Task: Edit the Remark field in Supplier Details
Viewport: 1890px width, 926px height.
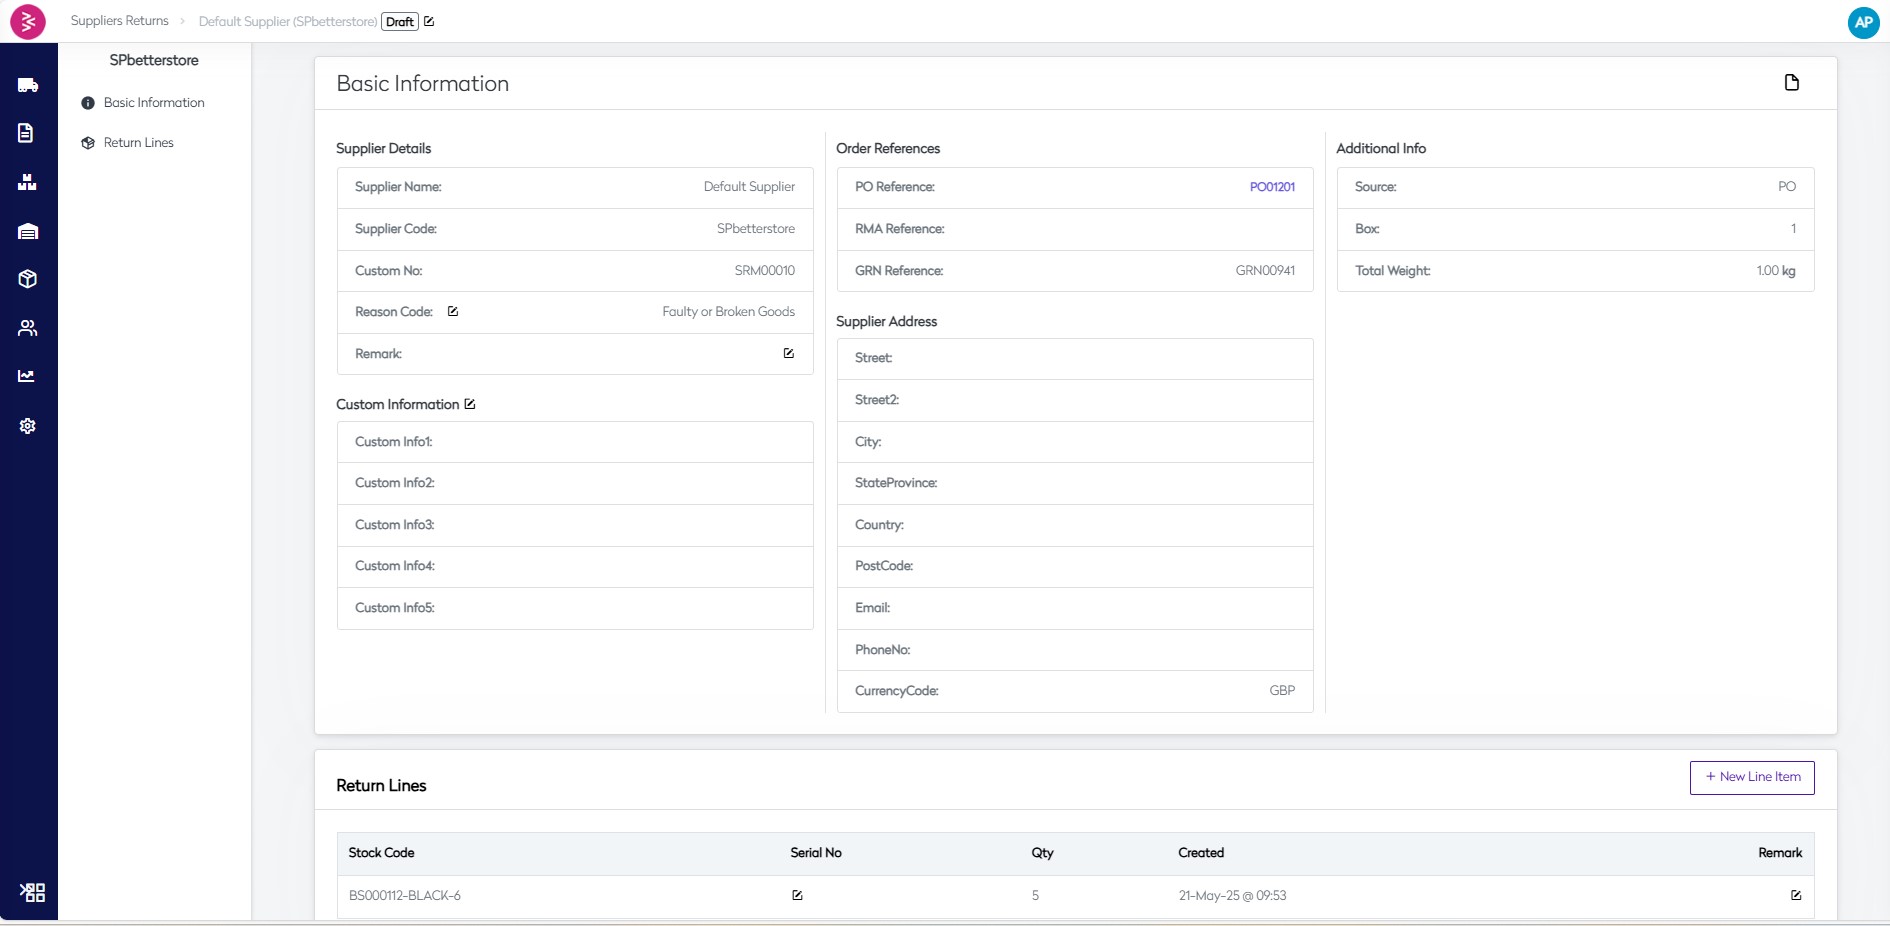Action: pos(788,353)
